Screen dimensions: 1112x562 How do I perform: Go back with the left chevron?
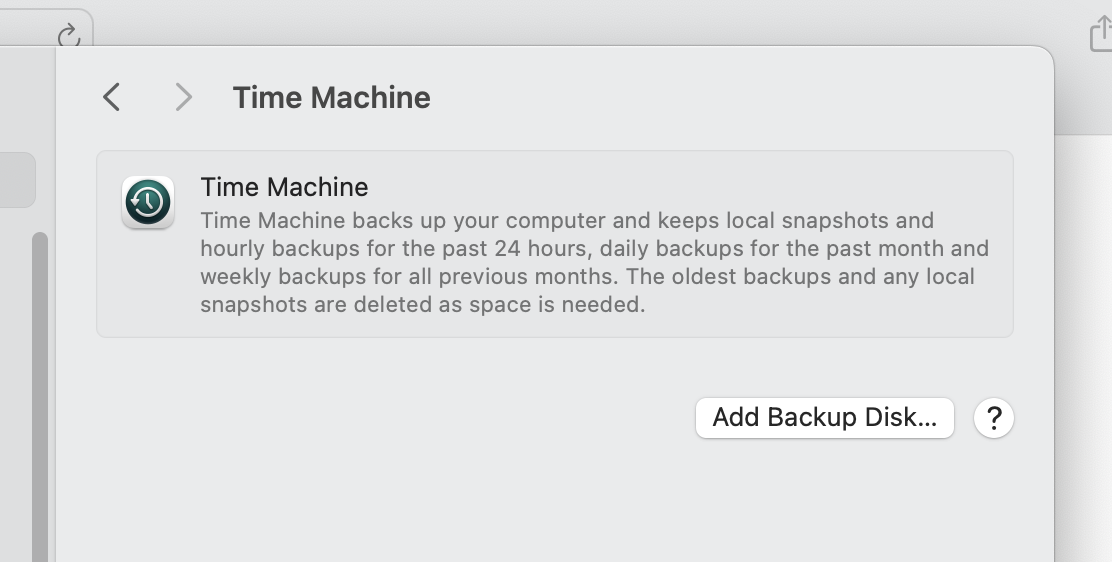(111, 97)
